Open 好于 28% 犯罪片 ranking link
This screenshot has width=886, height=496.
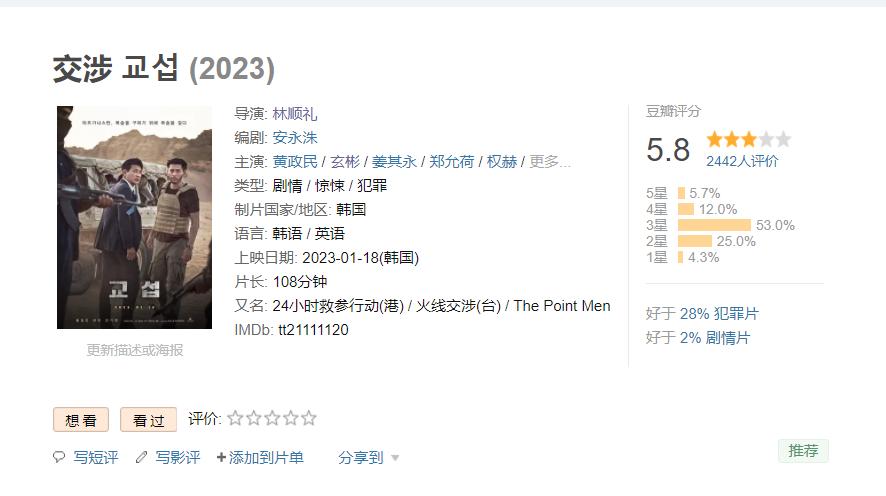coord(719,314)
